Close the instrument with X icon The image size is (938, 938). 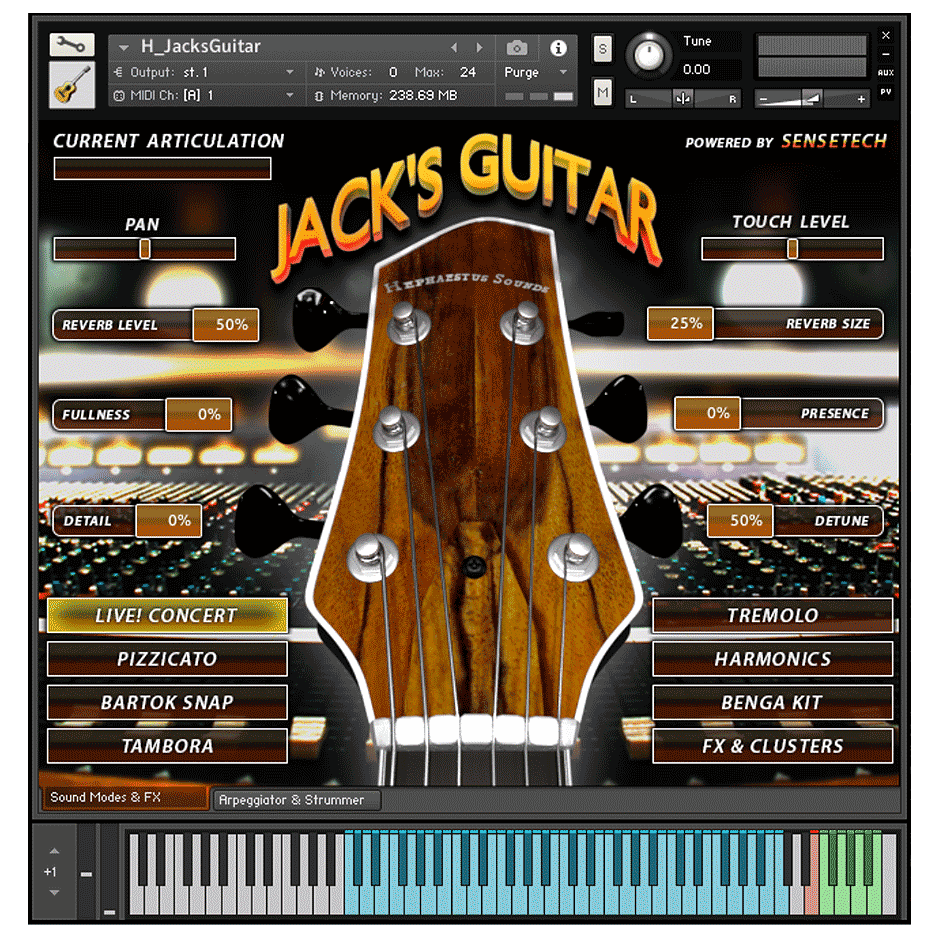[x=886, y=35]
